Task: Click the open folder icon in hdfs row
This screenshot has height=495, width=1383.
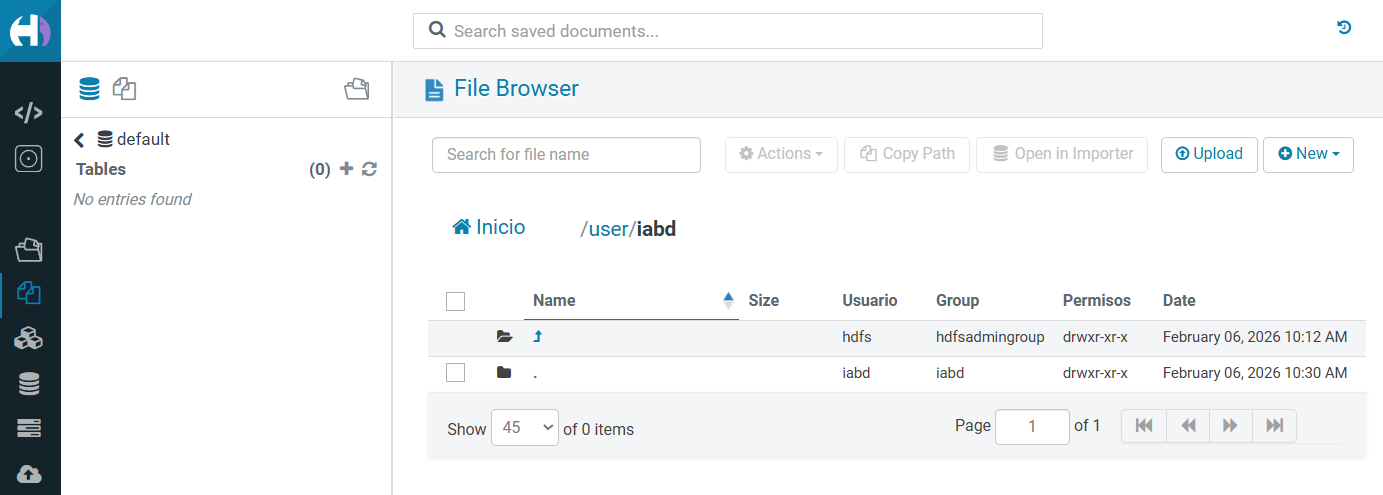Action: [504, 337]
